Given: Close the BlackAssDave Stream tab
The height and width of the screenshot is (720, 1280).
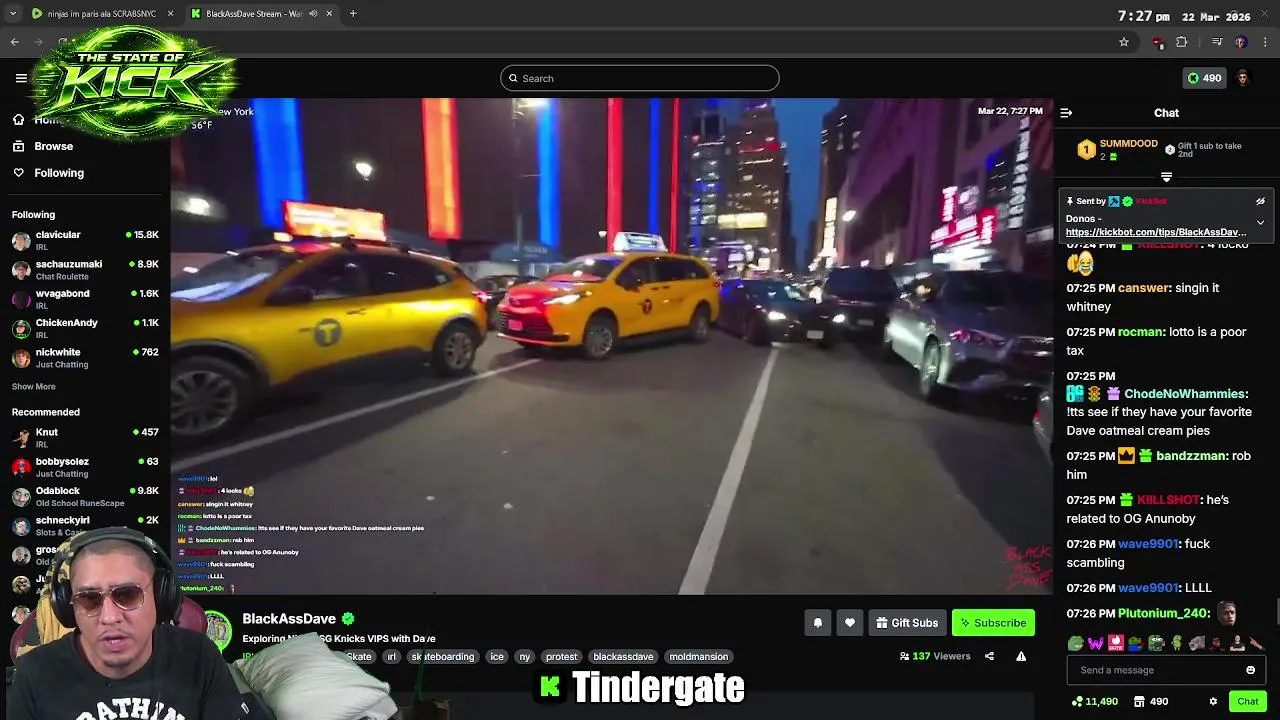Looking at the screenshot, I should click(329, 14).
